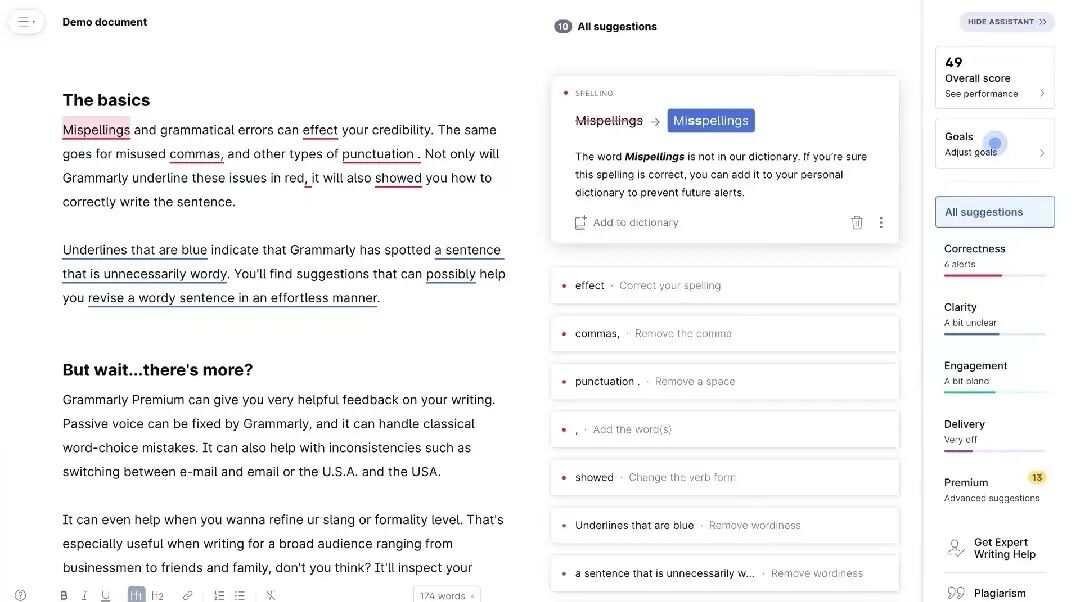
Task: Click the underlined word 'showed' in document
Action: click(x=398, y=178)
